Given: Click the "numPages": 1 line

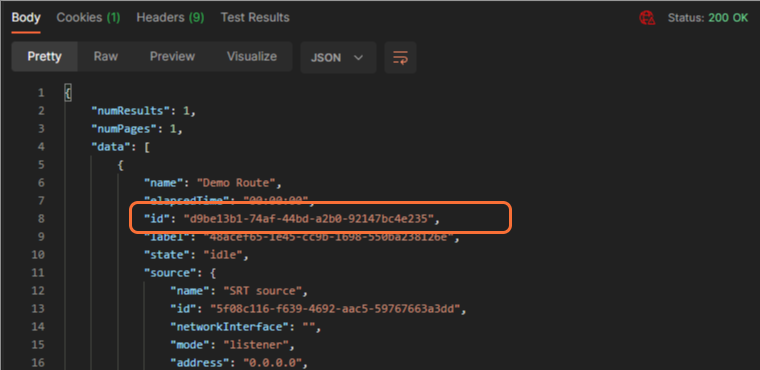Looking at the screenshot, I should pyautogui.click(x=137, y=129).
